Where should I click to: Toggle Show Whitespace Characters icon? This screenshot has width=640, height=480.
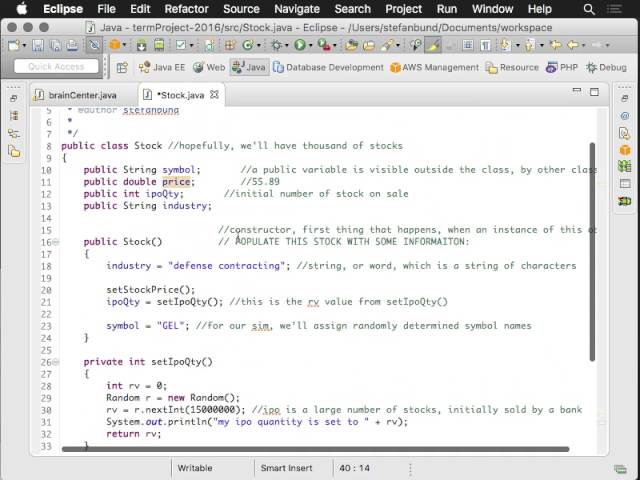(x=485, y=44)
